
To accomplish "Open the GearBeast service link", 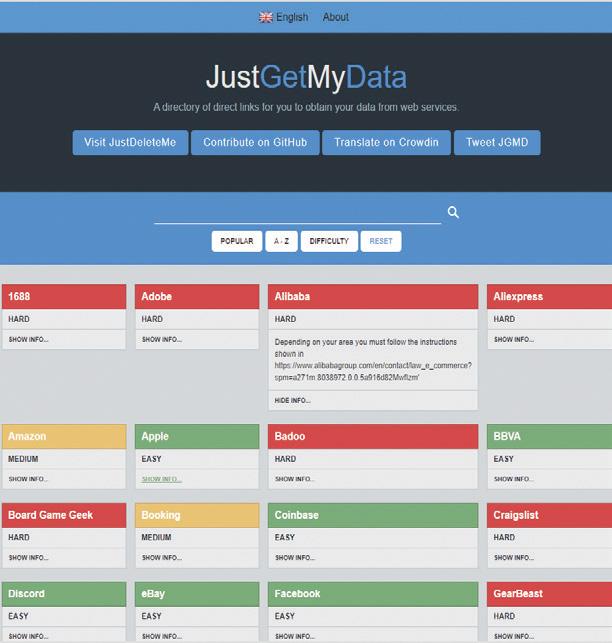I will [549, 594].
